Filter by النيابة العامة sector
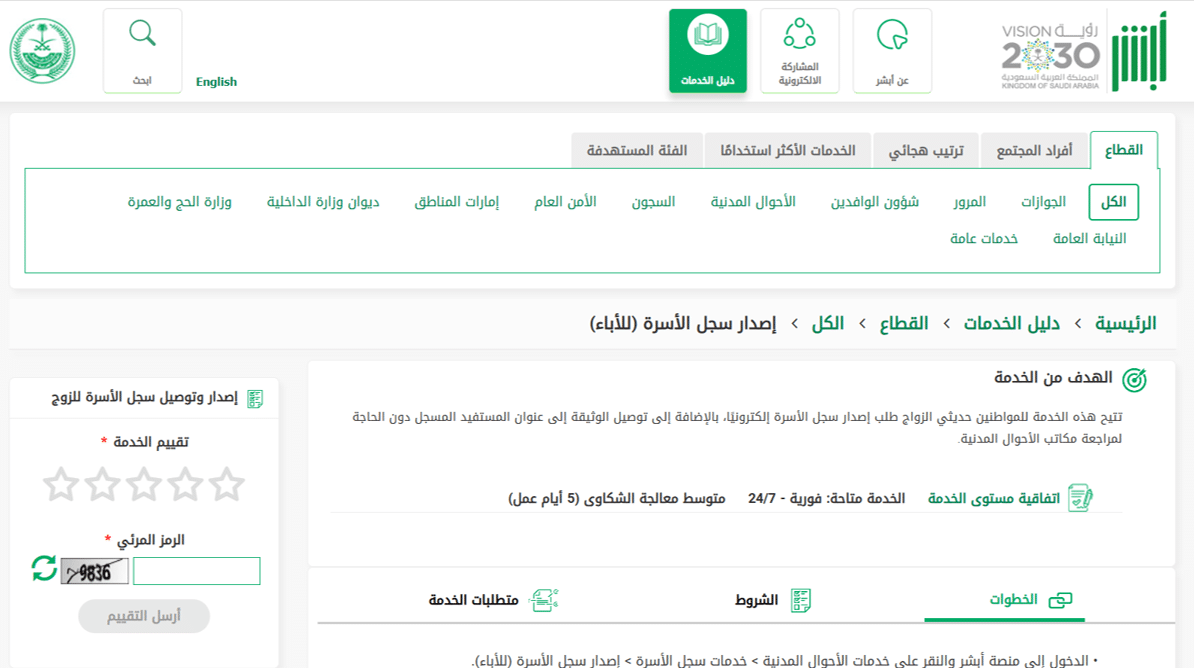 (1089, 238)
